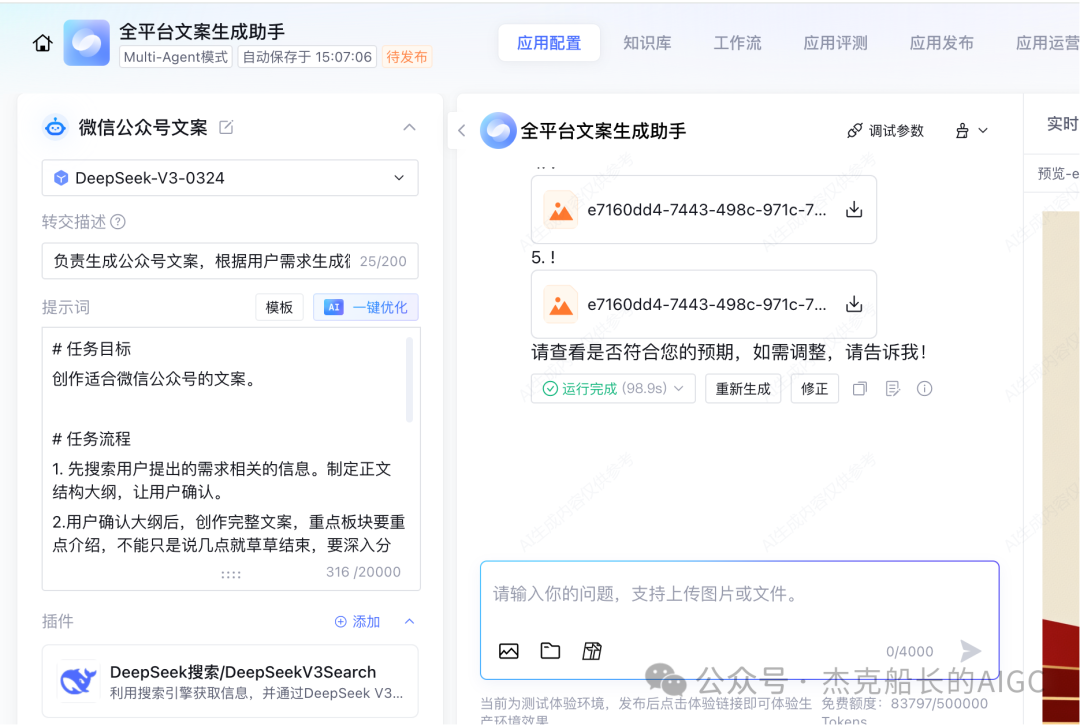This screenshot has width=1080, height=725.
Task: Open the response notes edit icon
Action: 893,389
